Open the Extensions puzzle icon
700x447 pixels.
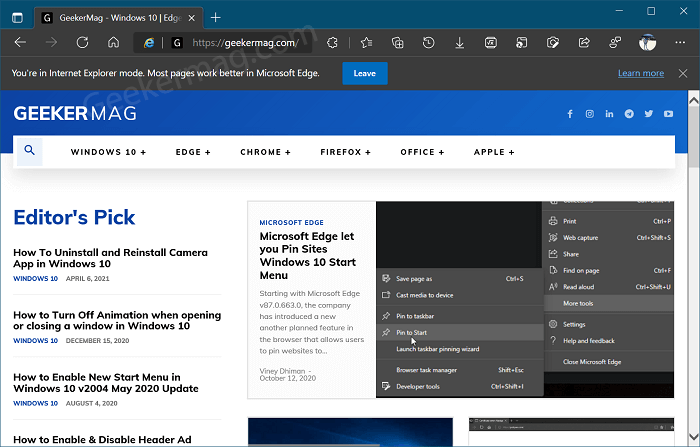[x=332, y=42]
